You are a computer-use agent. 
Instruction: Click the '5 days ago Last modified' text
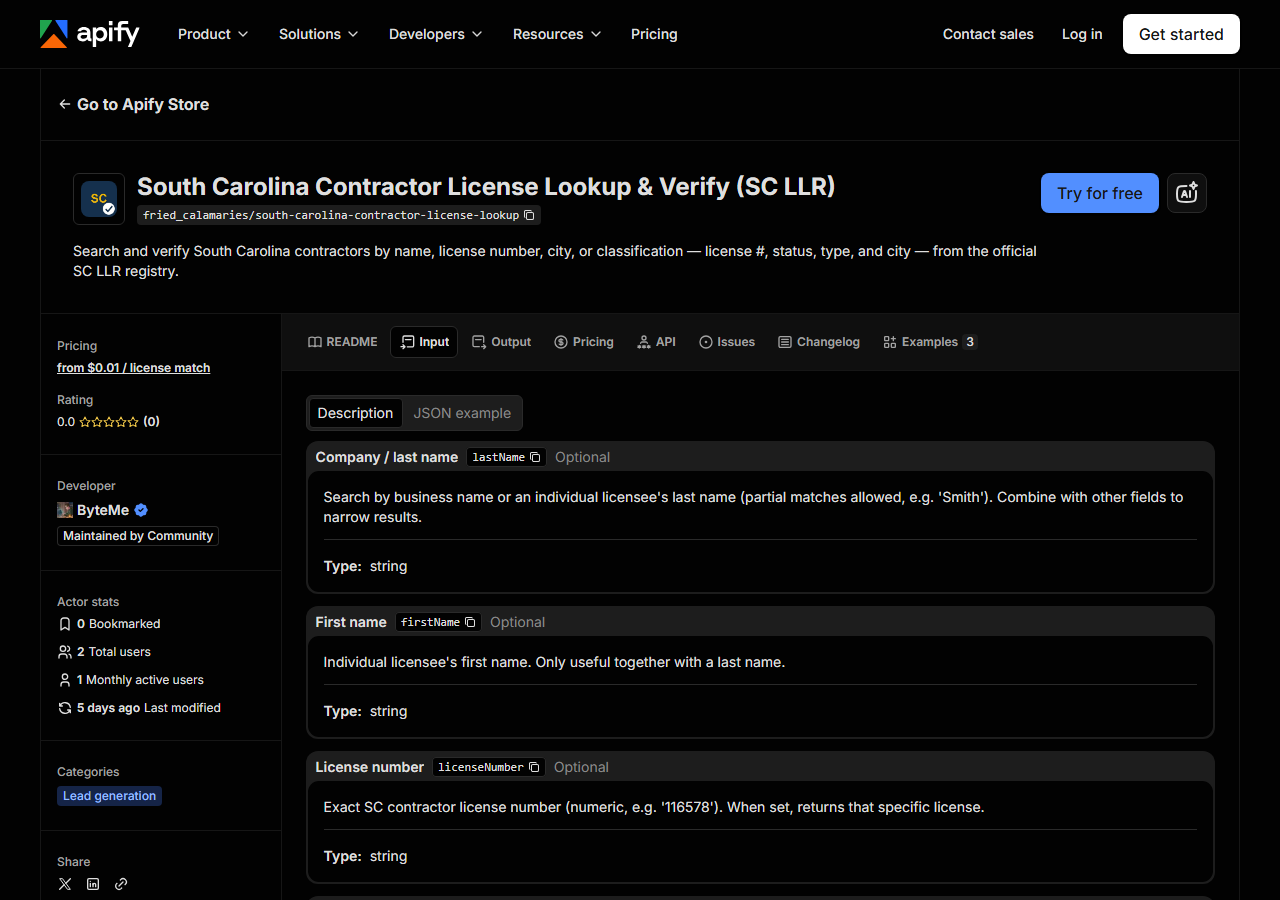click(149, 708)
